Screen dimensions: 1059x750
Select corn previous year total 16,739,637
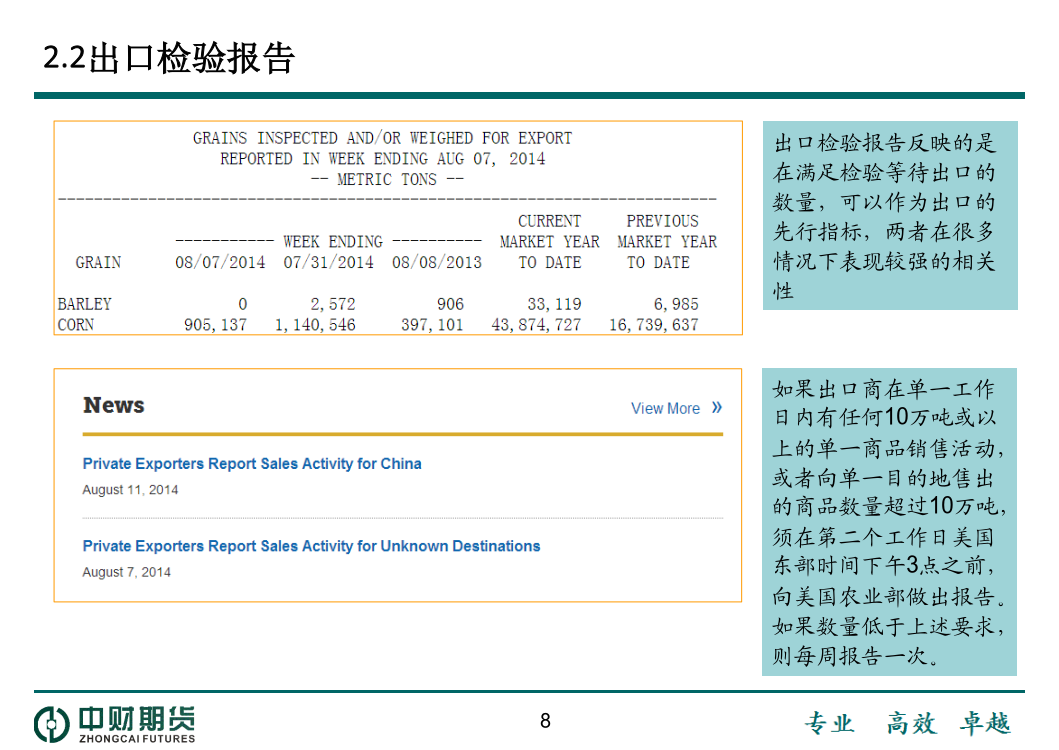click(x=654, y=325)
